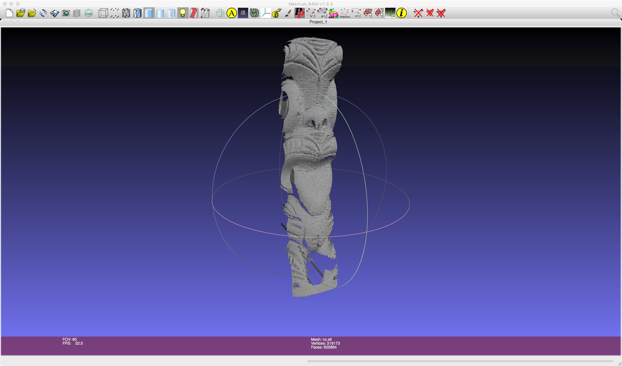The width and height of the screenshot is (622, 366).
Task: Show mesh info with yellow i icon
Action: [x=402, y=13]
